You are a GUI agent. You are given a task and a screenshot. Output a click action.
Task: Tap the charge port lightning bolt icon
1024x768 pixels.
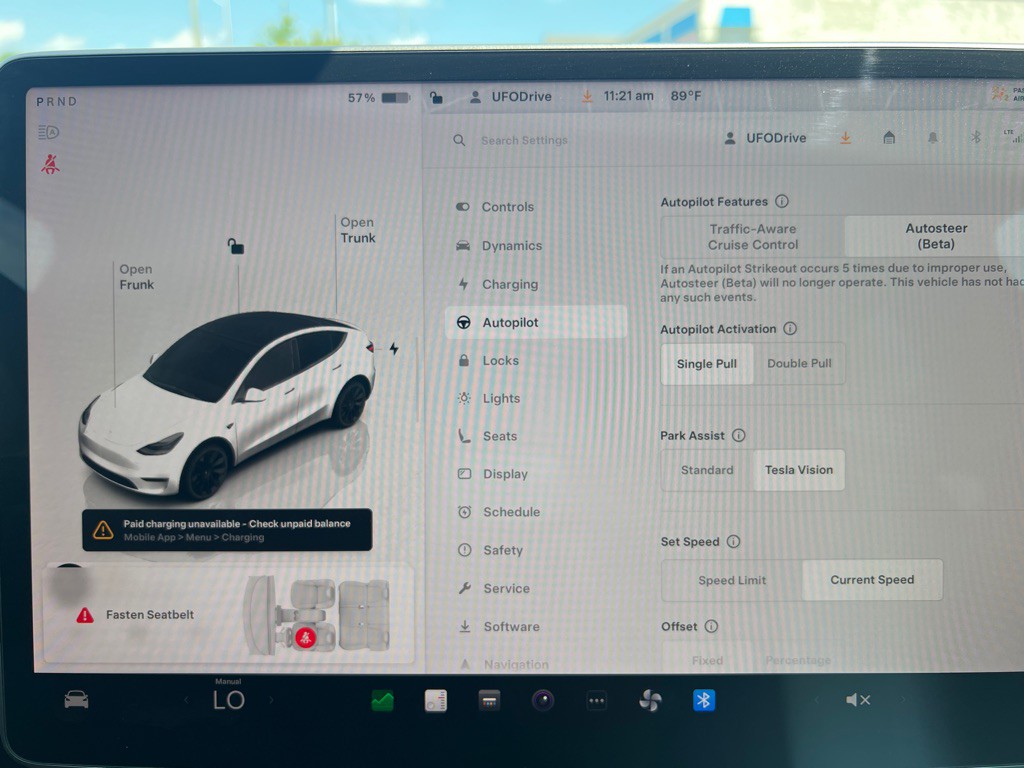click(394, 349)
